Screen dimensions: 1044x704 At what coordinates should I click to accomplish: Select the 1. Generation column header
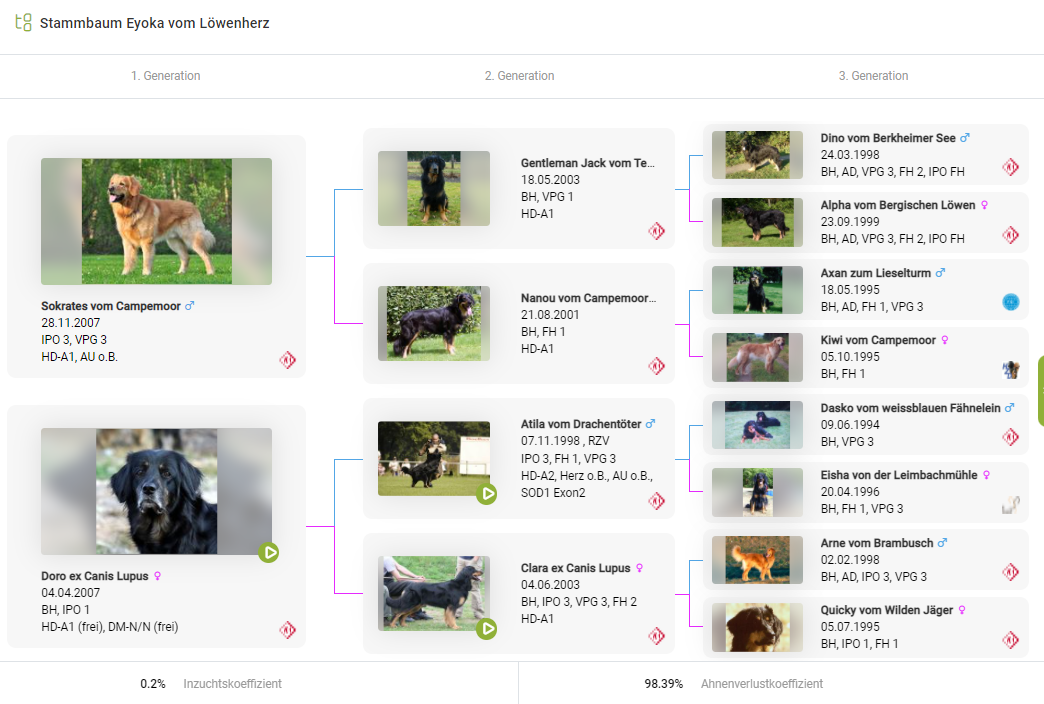pos(166,76)
